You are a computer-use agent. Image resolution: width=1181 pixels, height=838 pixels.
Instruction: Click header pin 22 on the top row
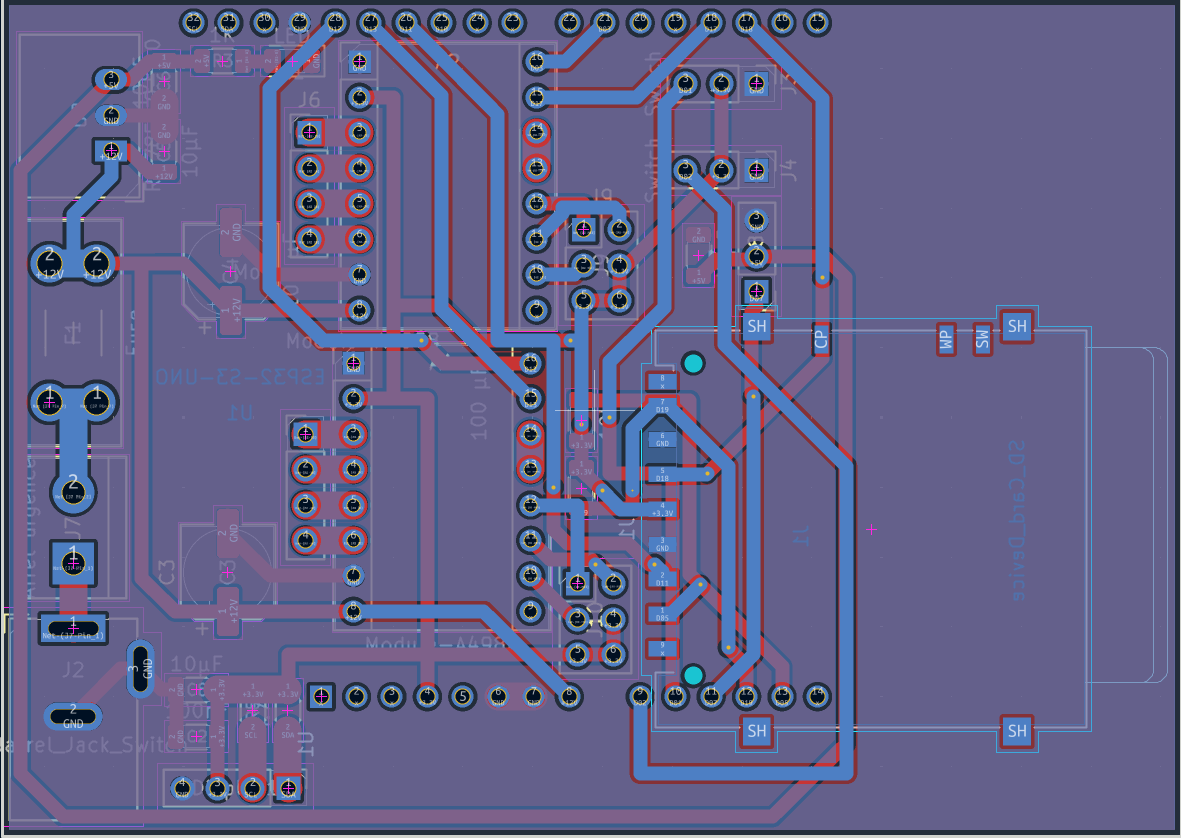(569, 22)
